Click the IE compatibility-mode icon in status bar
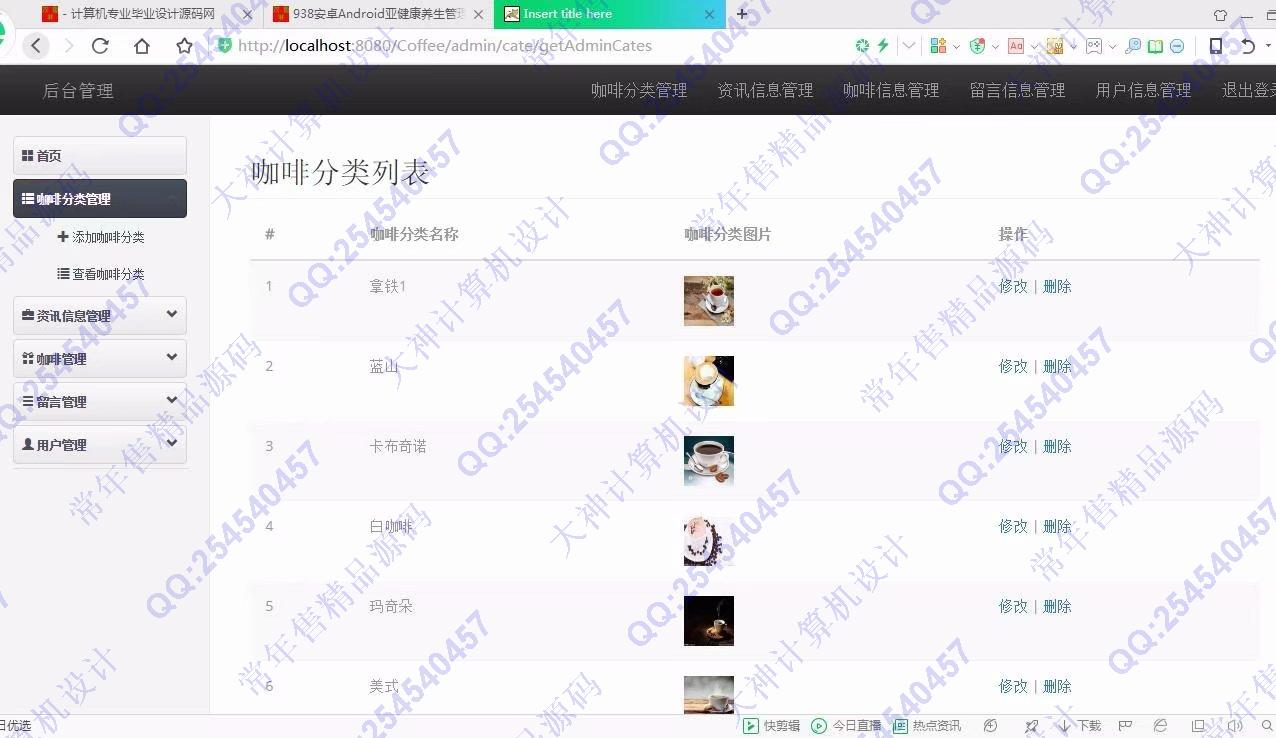This screenshot has height=738, width=1276. [1161, 726]
